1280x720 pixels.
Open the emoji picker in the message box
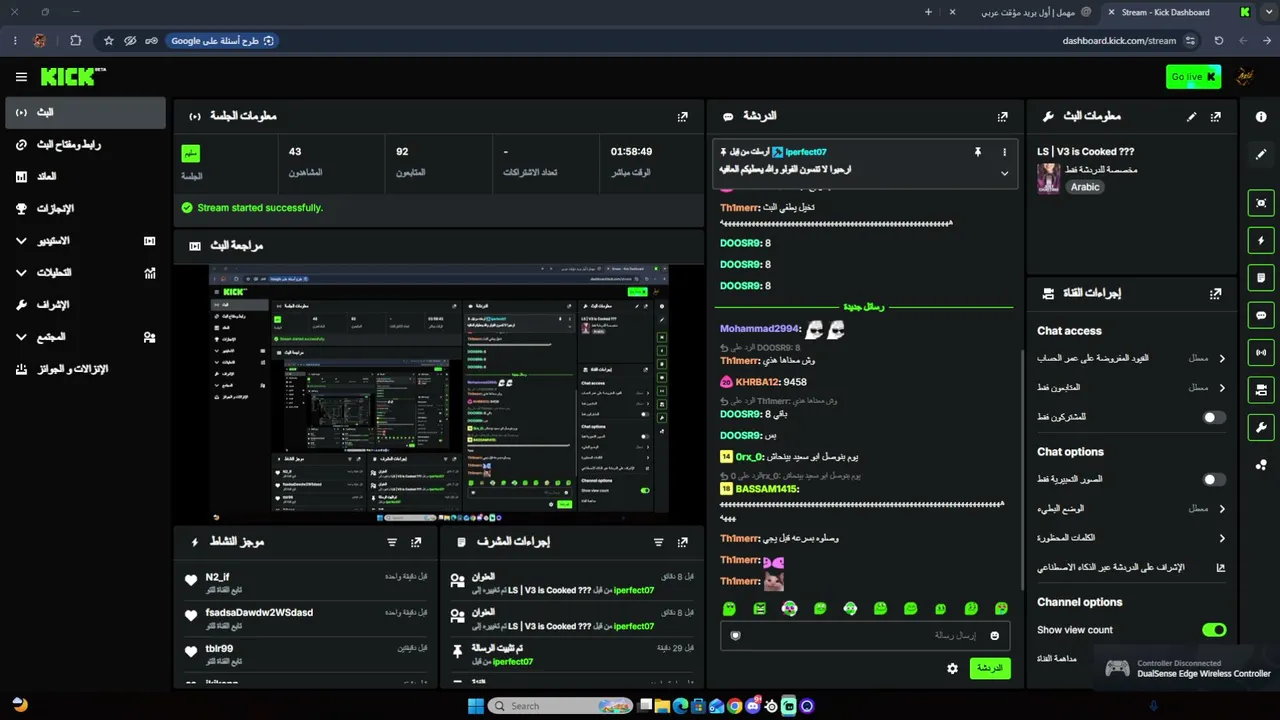click(x=994, y=635)
